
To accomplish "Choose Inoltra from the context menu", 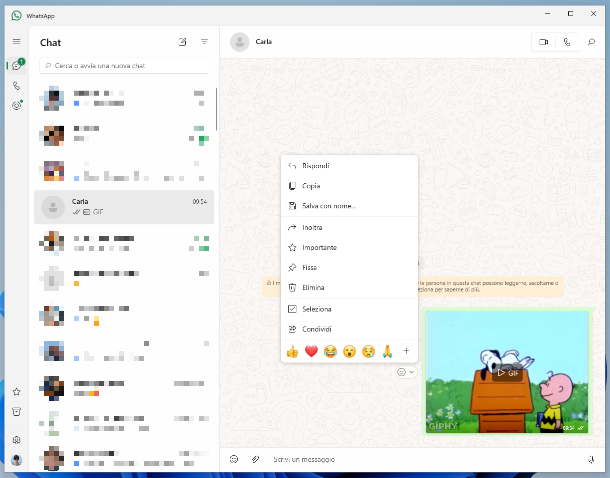I will click(349, 228).
